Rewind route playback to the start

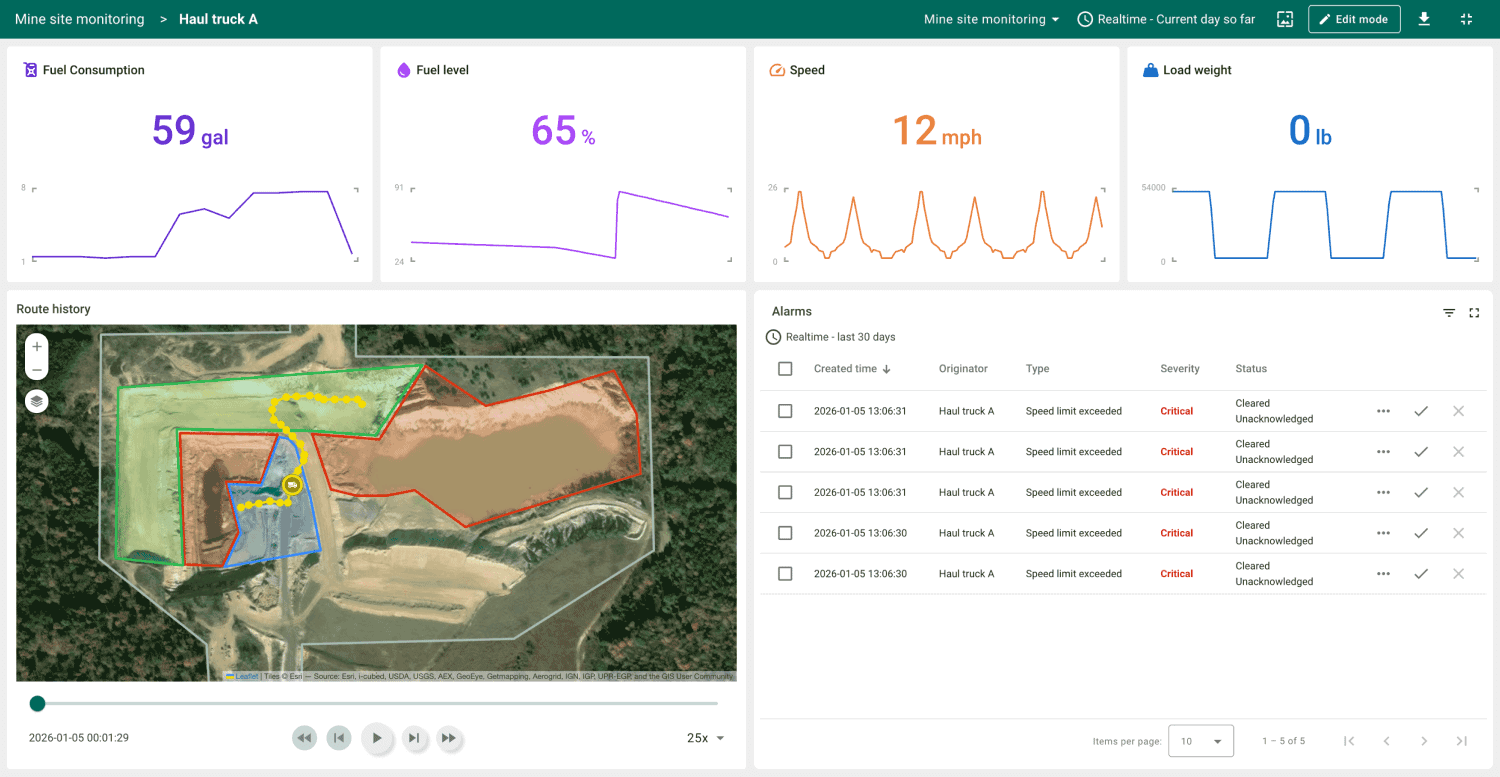(304, 738)
